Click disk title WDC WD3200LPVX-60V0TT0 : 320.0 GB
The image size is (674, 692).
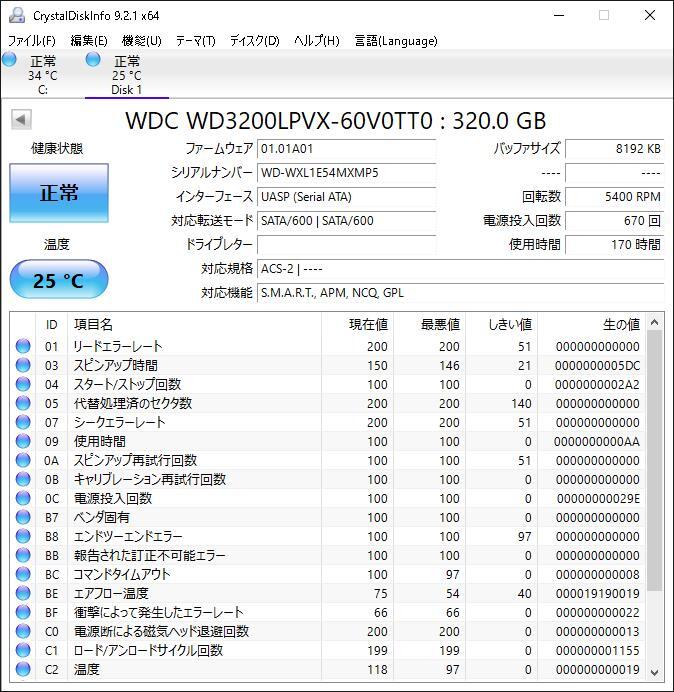(x=335, y=120)
